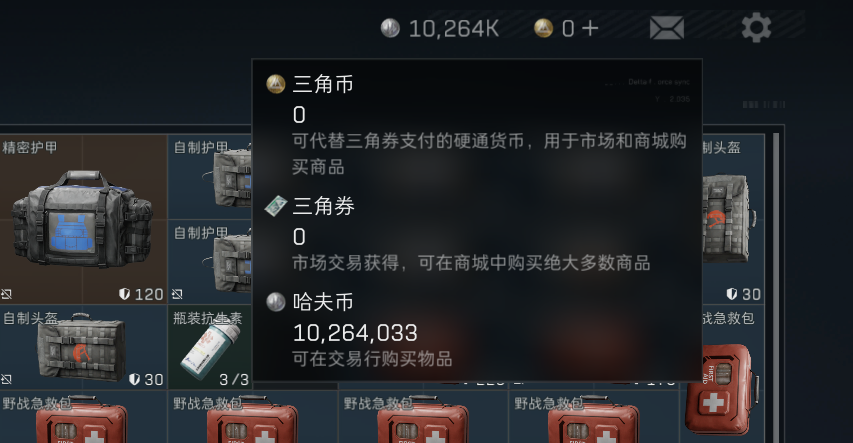Click the plus to add 三角币
This screenshot has height=443, width=853.
pyautogui.click(x=590, y=28)
